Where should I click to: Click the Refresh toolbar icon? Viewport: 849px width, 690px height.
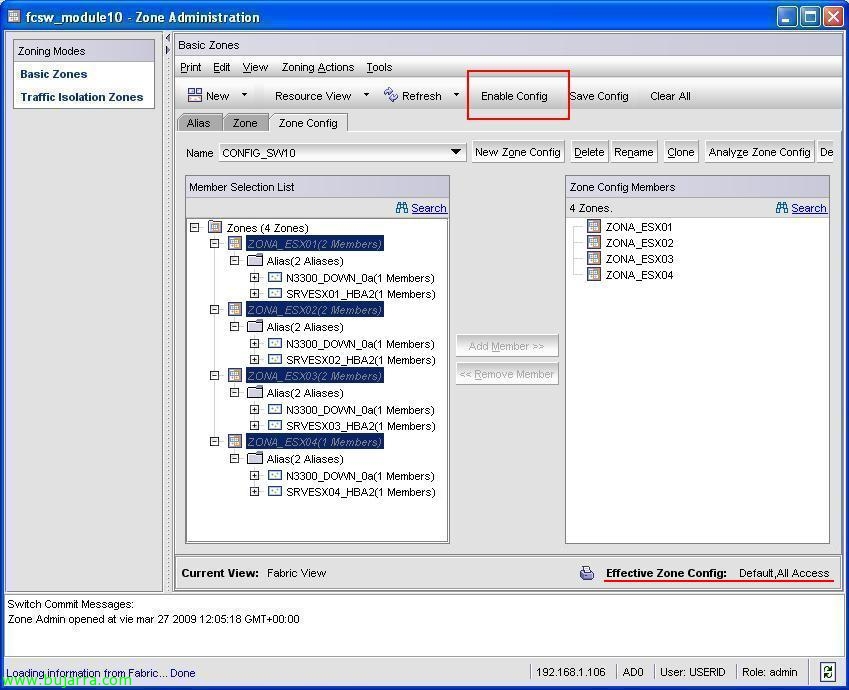point(391,96)
